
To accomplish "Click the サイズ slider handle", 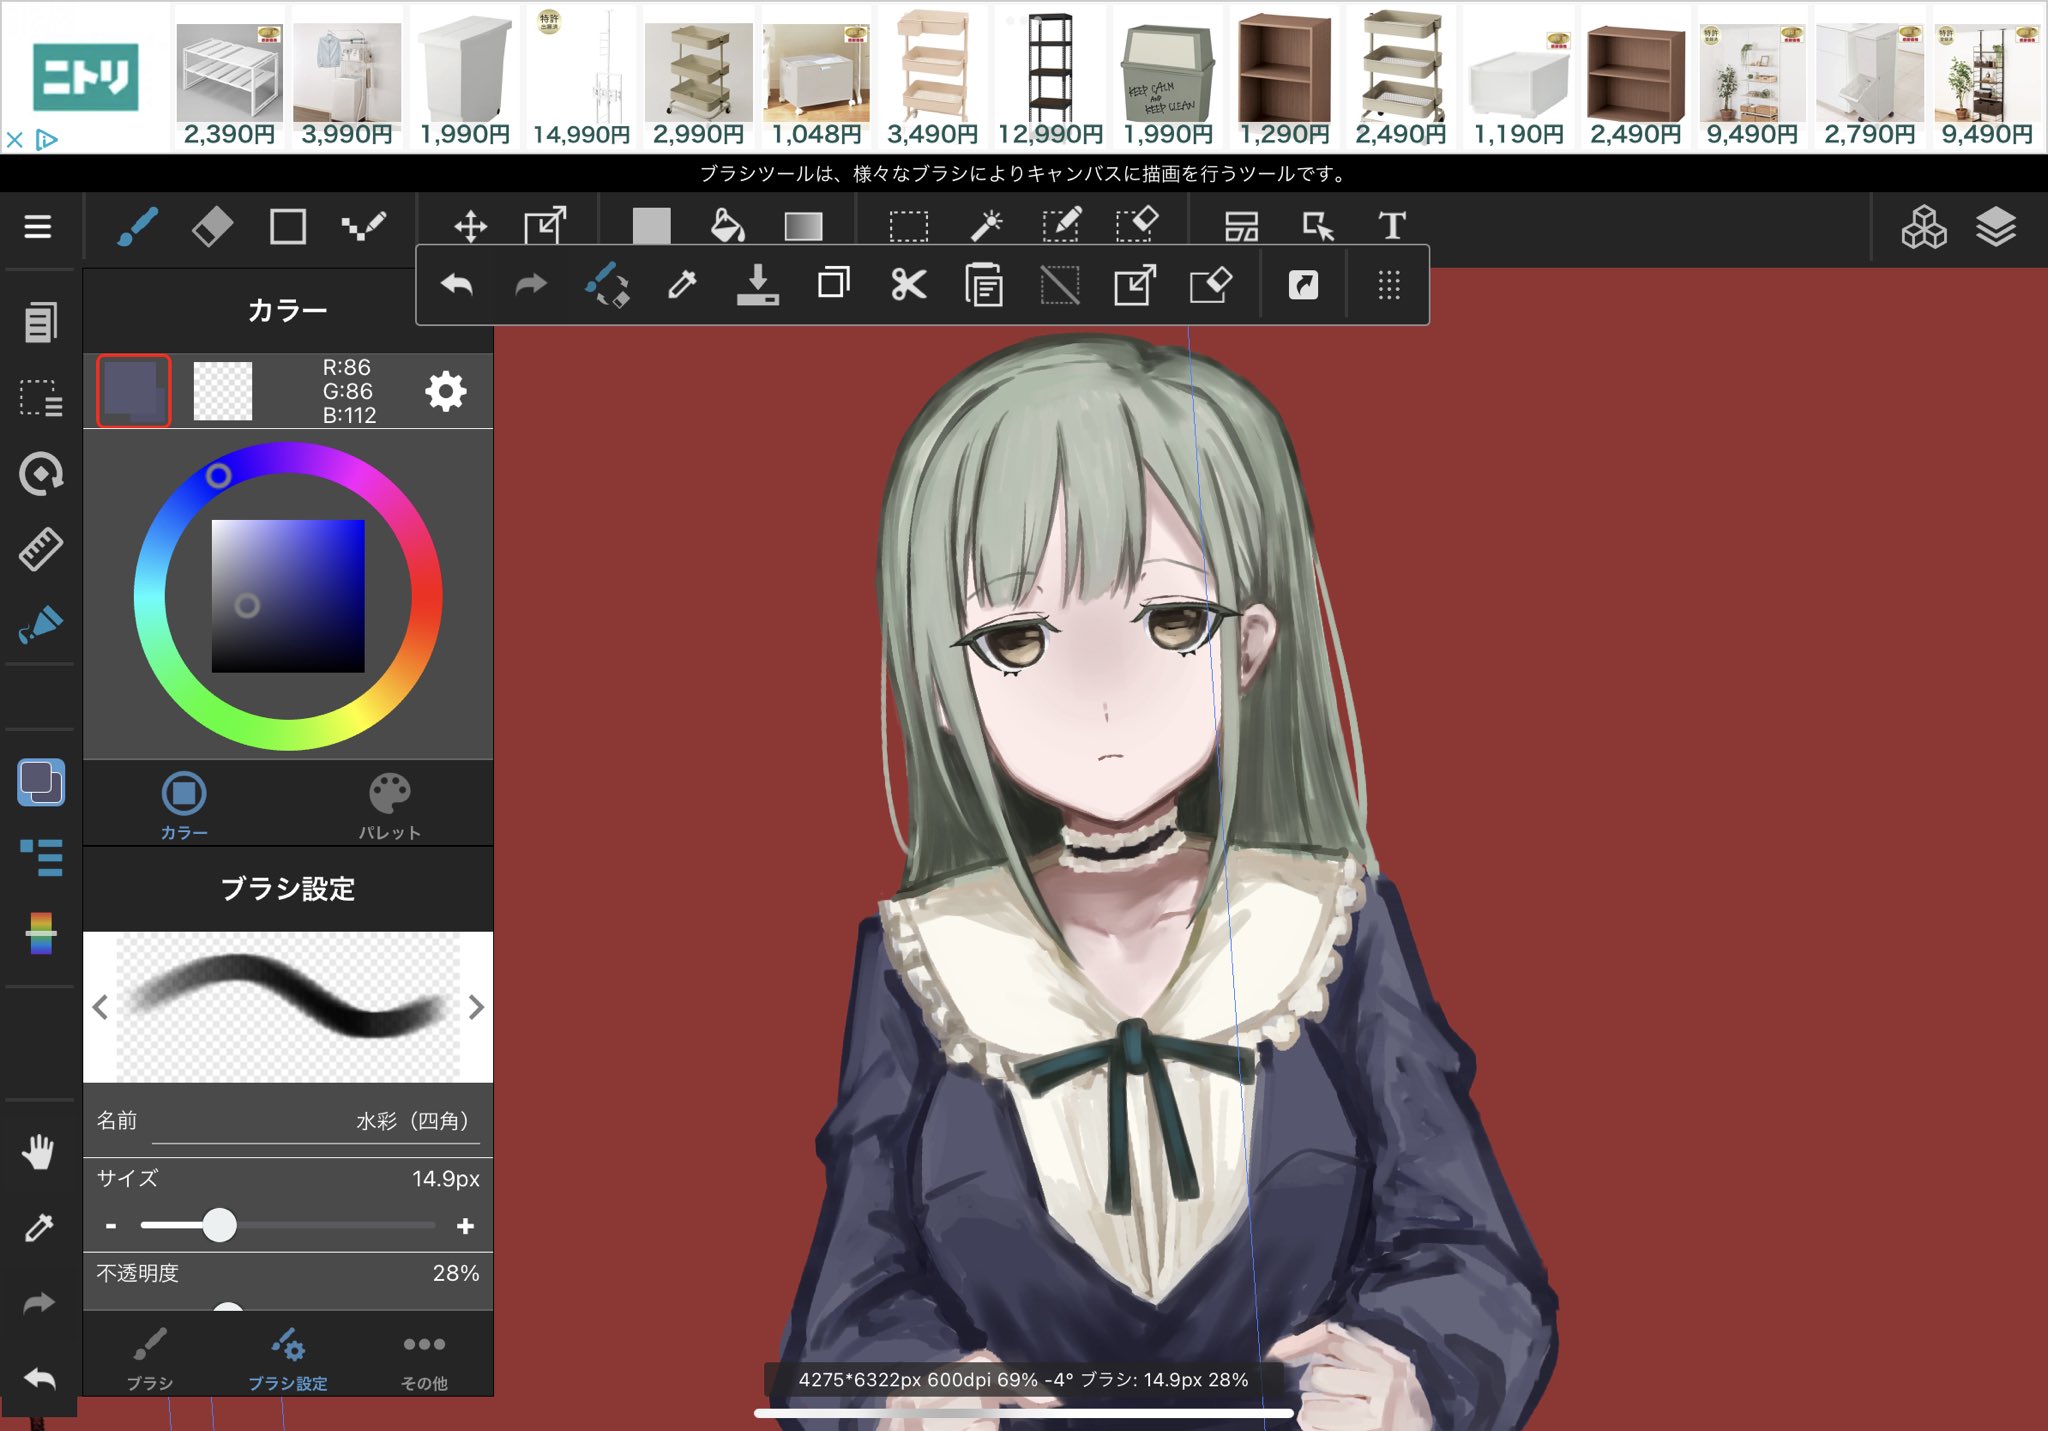I will [221, 1225].
